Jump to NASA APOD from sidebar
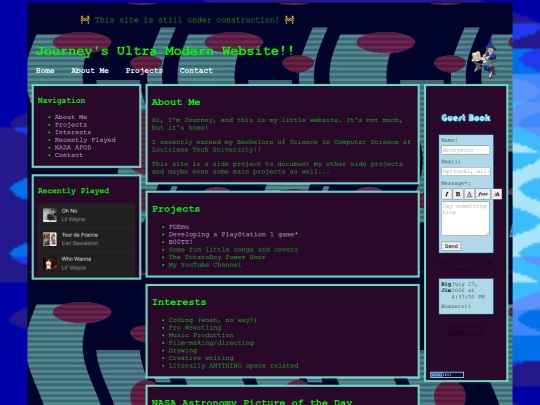This screenshot has width=540, height=405. (73, 147)
